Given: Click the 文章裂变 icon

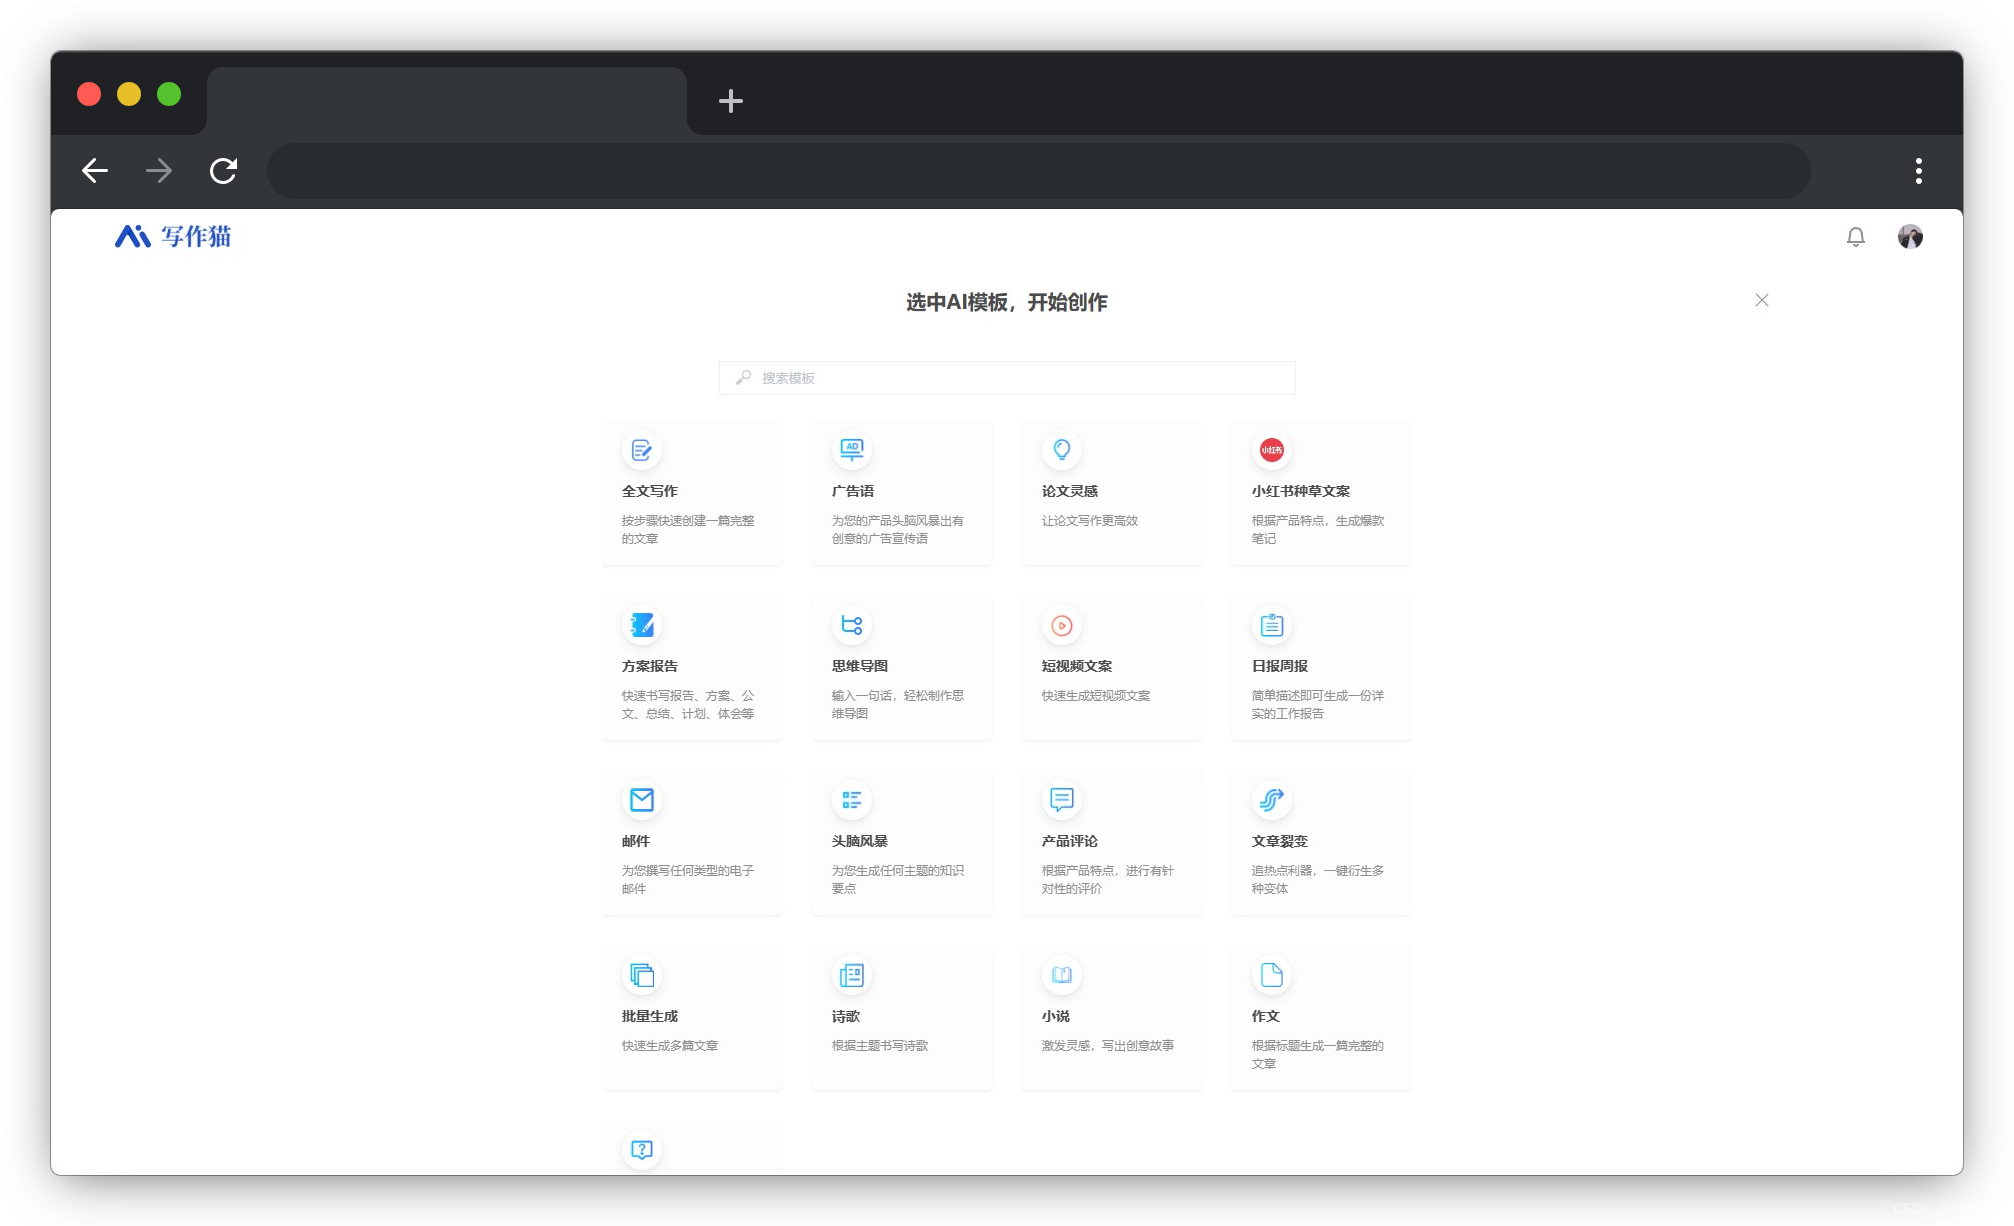Looking at the screenshot, I should click(1271, 801).
